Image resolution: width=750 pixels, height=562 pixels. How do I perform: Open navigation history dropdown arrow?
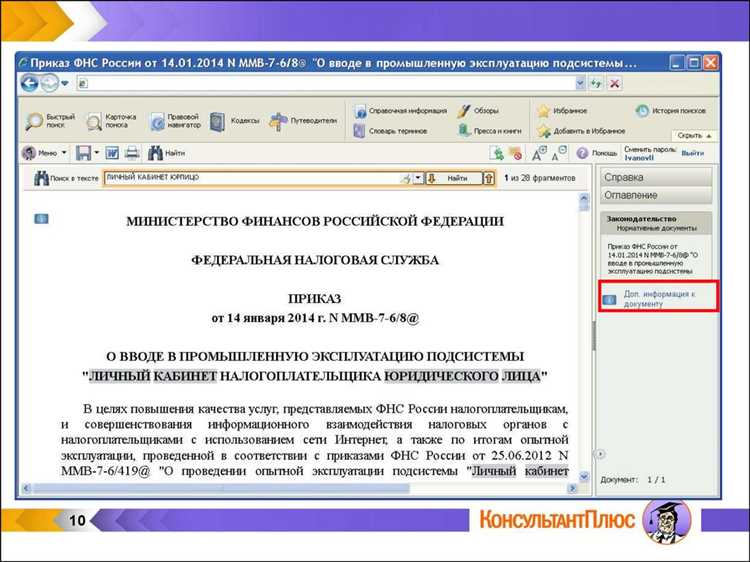click(65, 84)
